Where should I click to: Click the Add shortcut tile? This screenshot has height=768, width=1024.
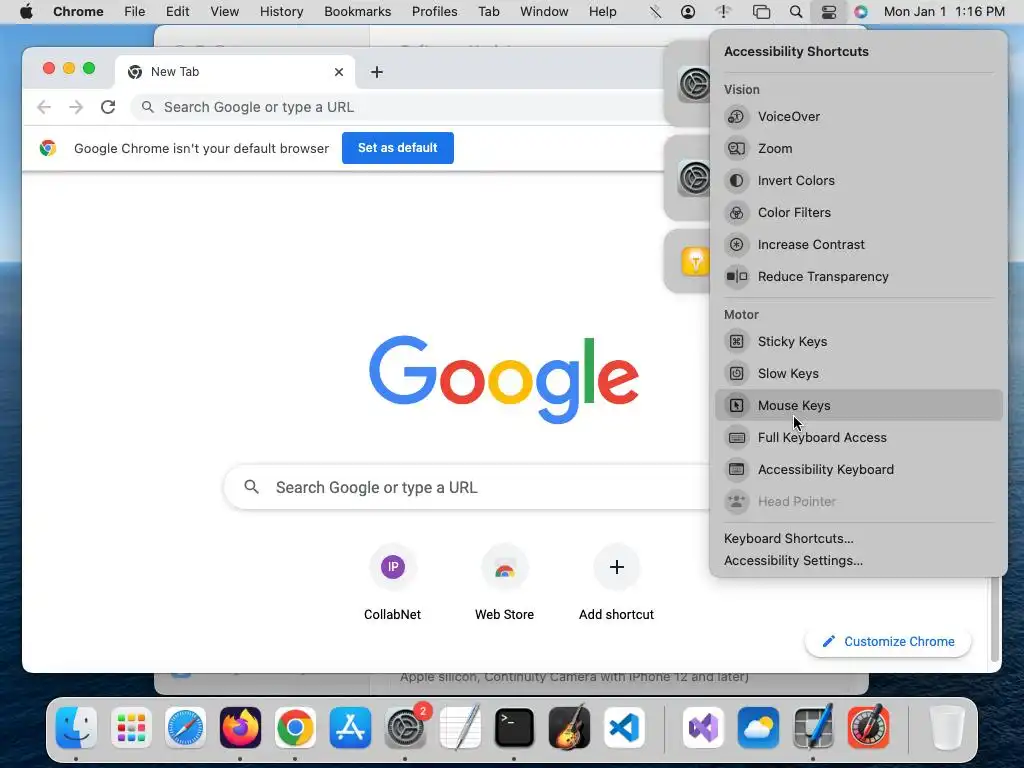(x=616, y=583)
